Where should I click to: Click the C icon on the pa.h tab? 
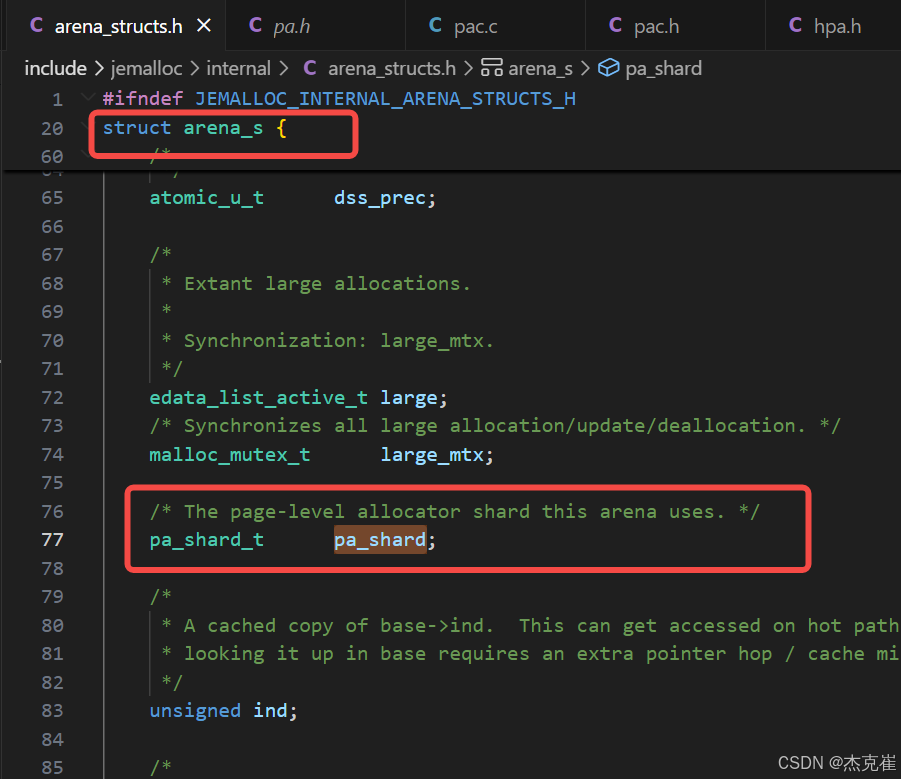pyautogui.click(x=255, y=25)
